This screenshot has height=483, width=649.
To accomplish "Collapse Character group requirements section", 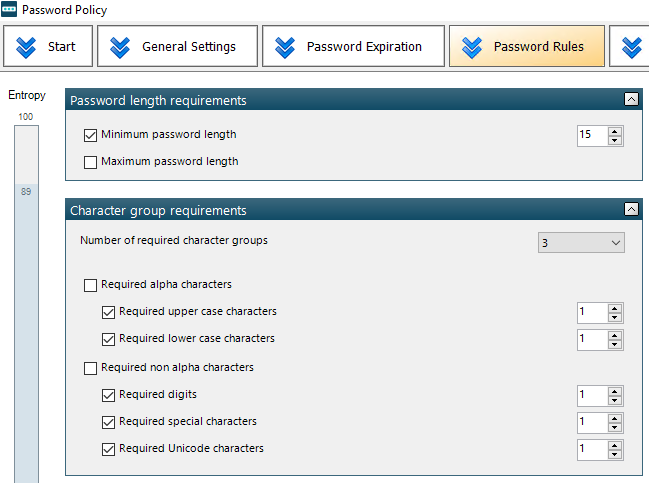I will (x=631, y=209).
